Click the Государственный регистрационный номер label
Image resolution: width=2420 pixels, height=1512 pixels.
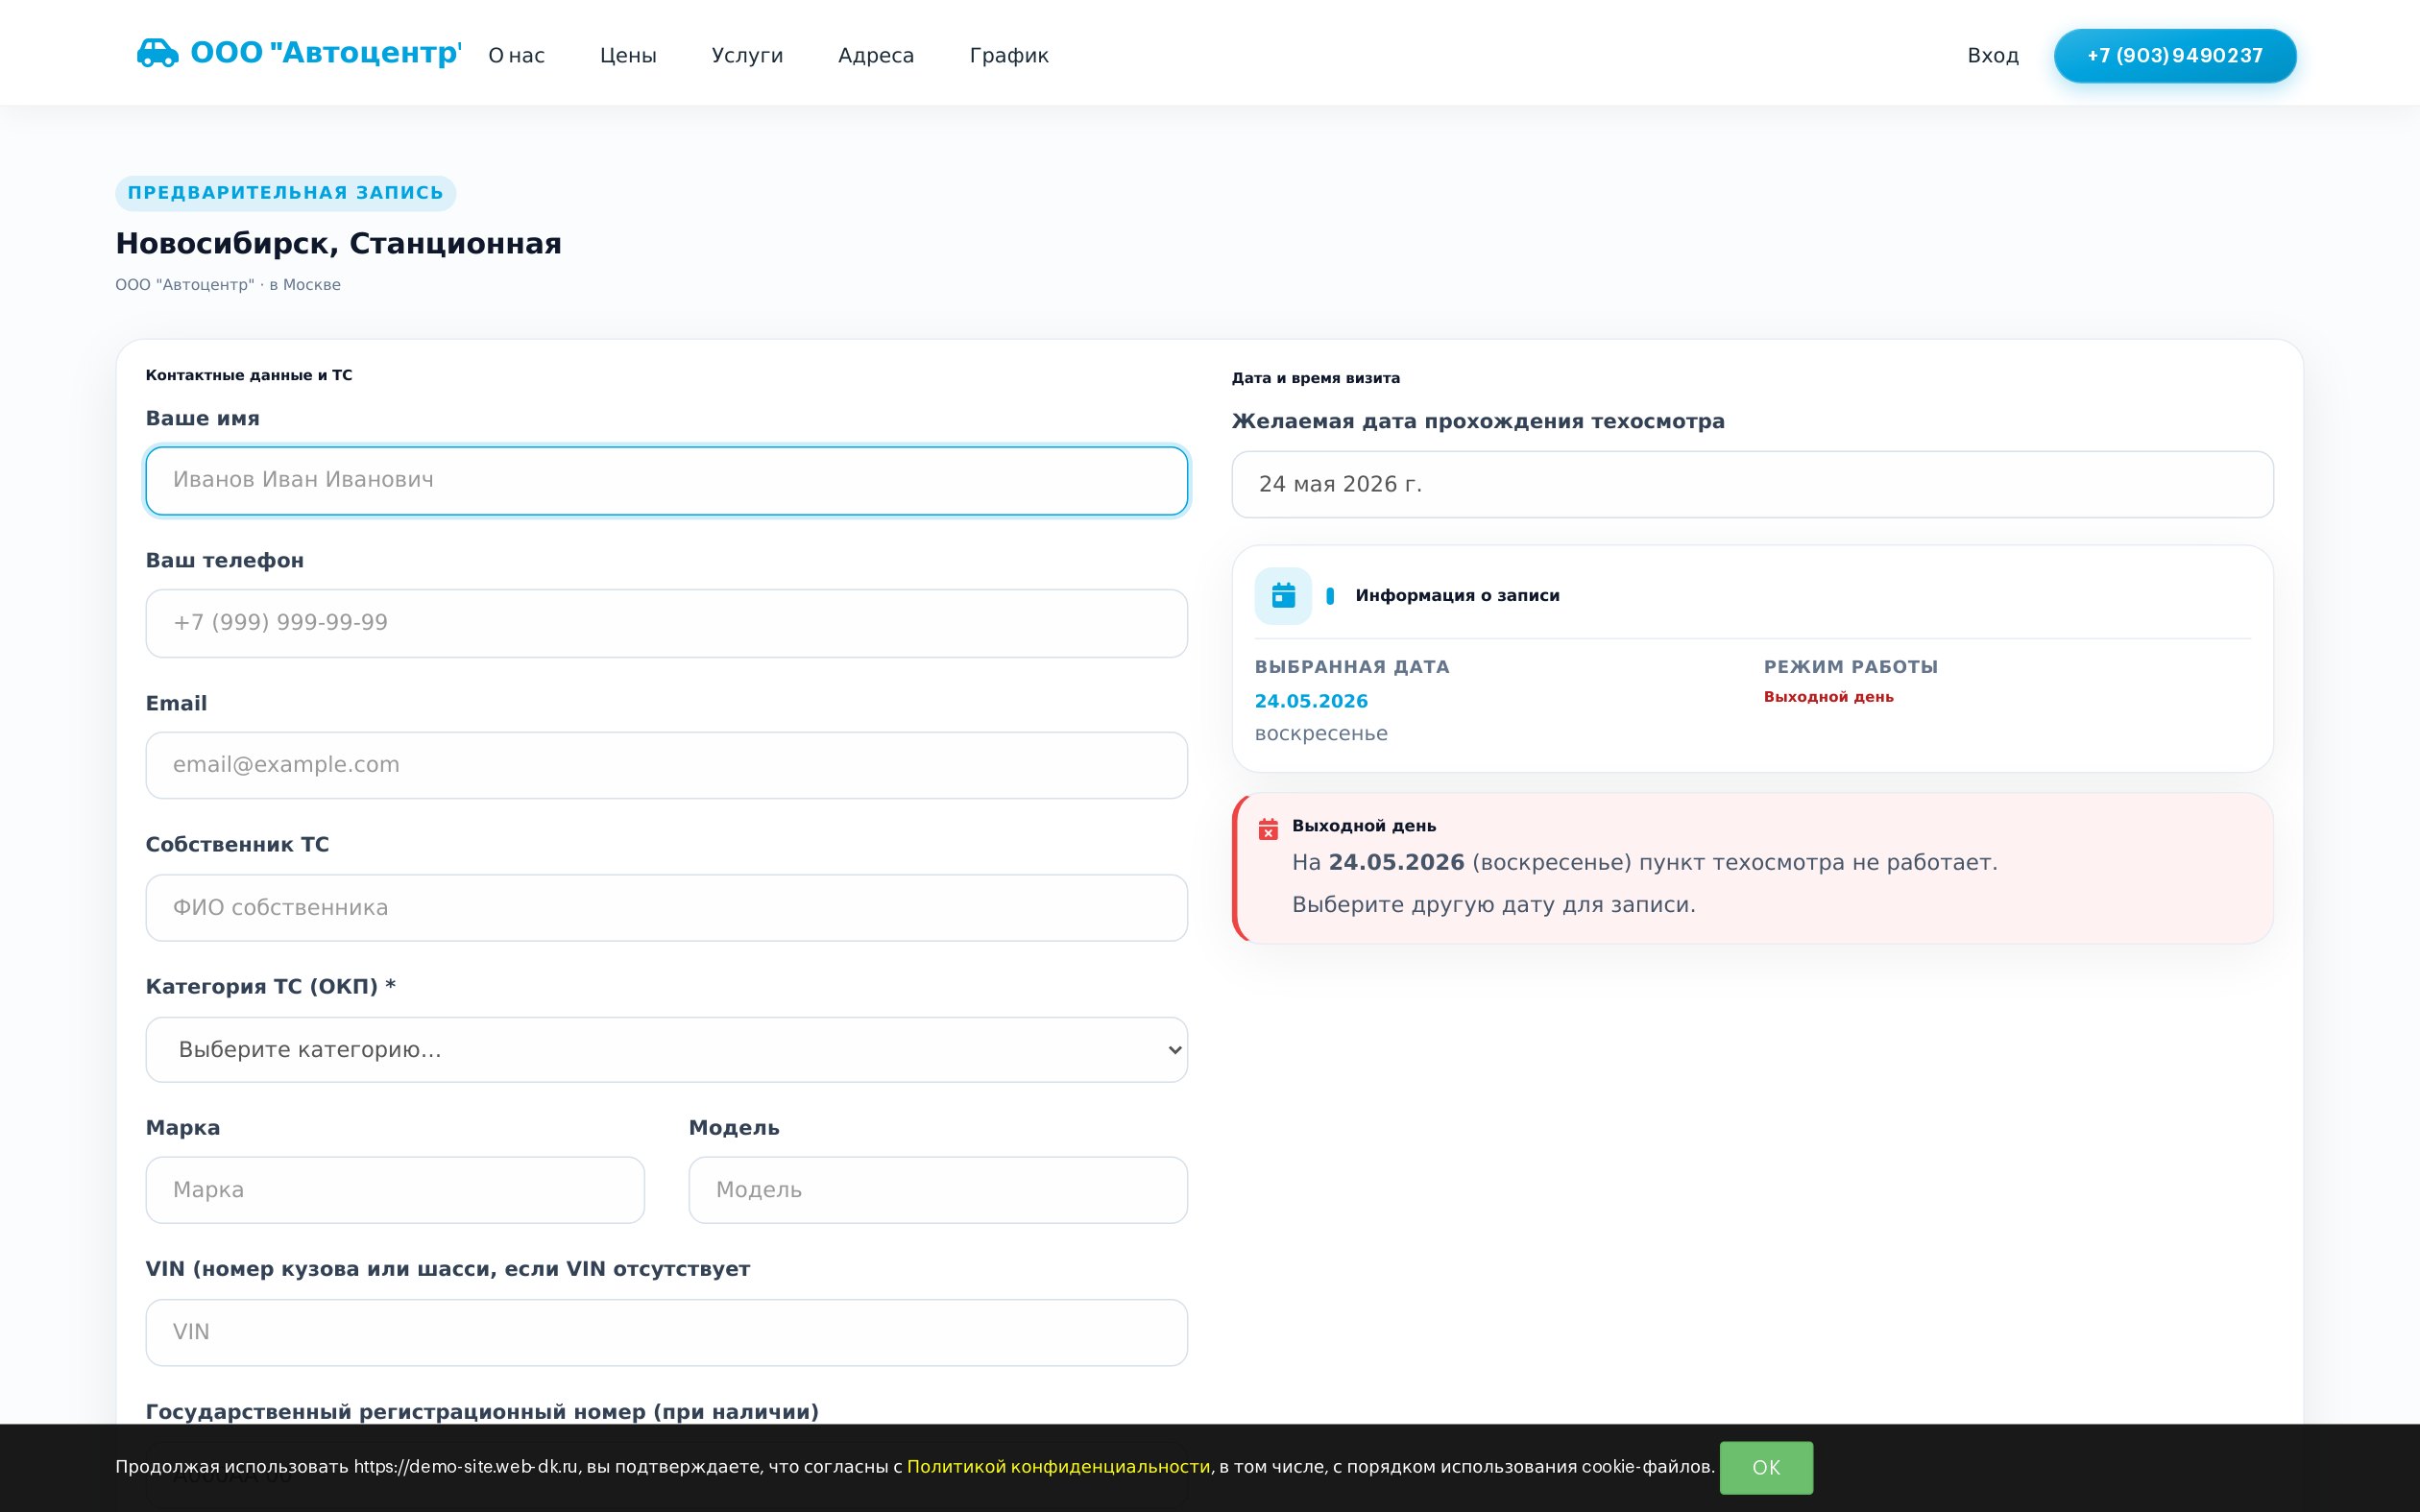[482, 1412]
